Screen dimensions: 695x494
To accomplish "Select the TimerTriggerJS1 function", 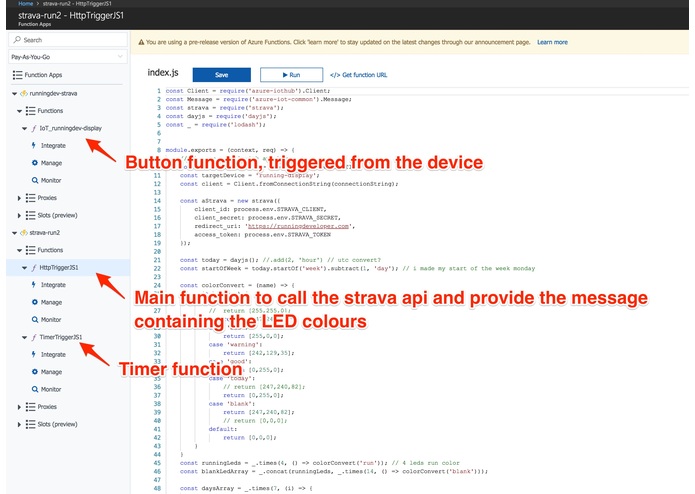I will click(61, 337).
